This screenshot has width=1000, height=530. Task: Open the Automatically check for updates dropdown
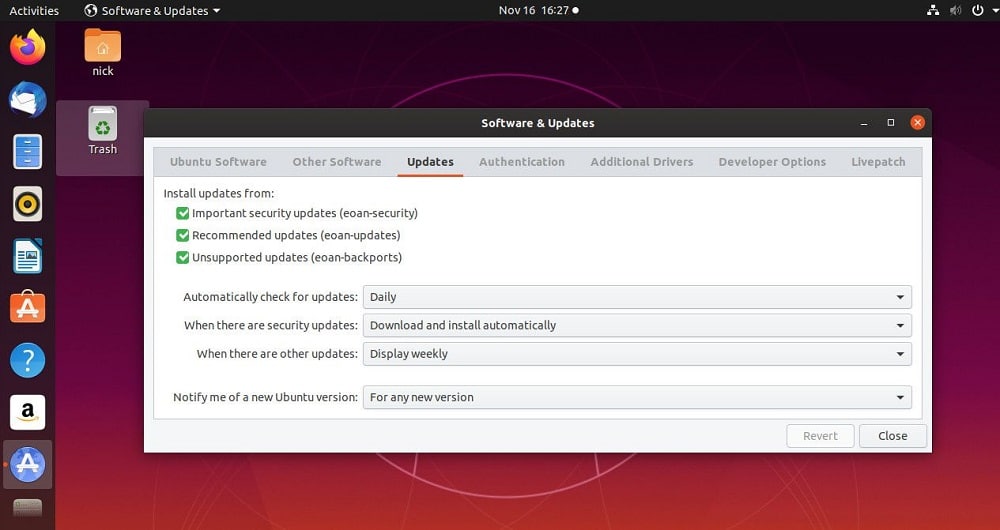coord(637,297)
